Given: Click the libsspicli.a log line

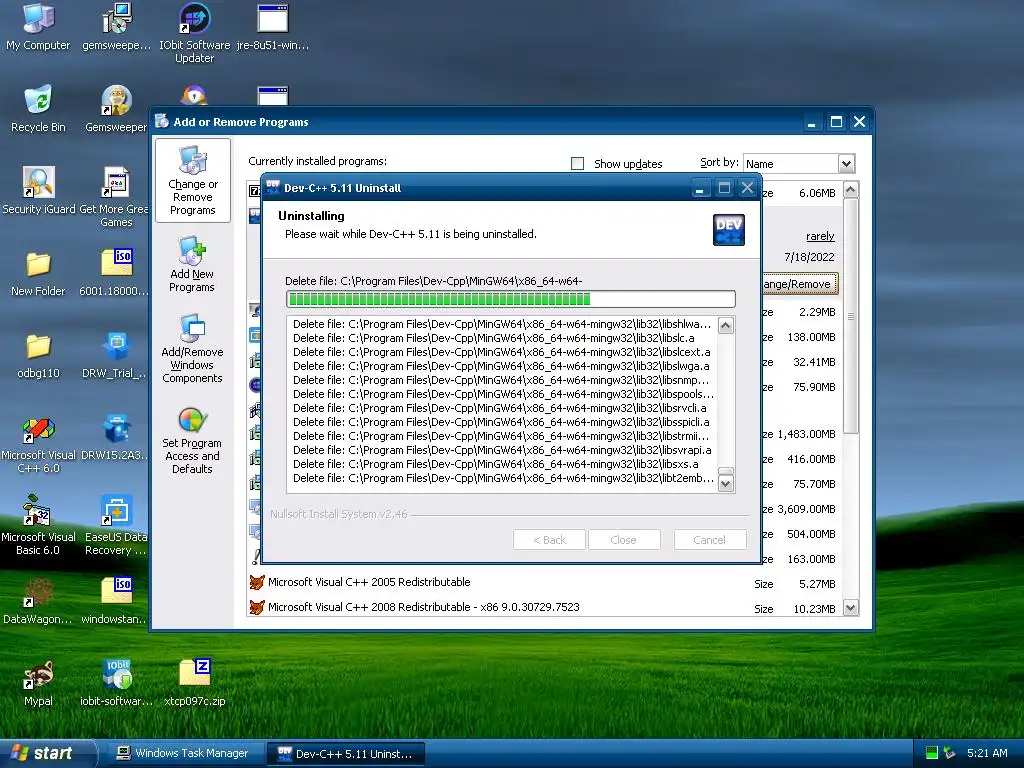Looking at the screenshot, I should [501, 423].
